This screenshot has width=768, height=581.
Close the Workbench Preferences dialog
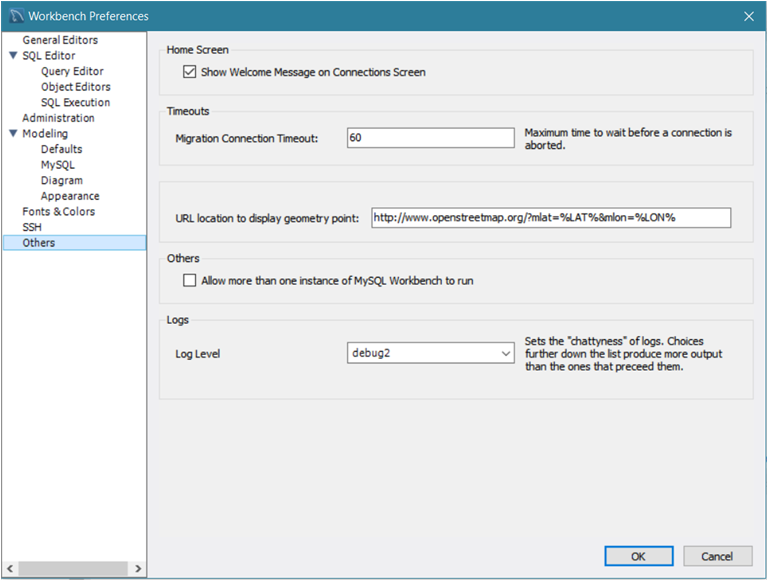748,16
